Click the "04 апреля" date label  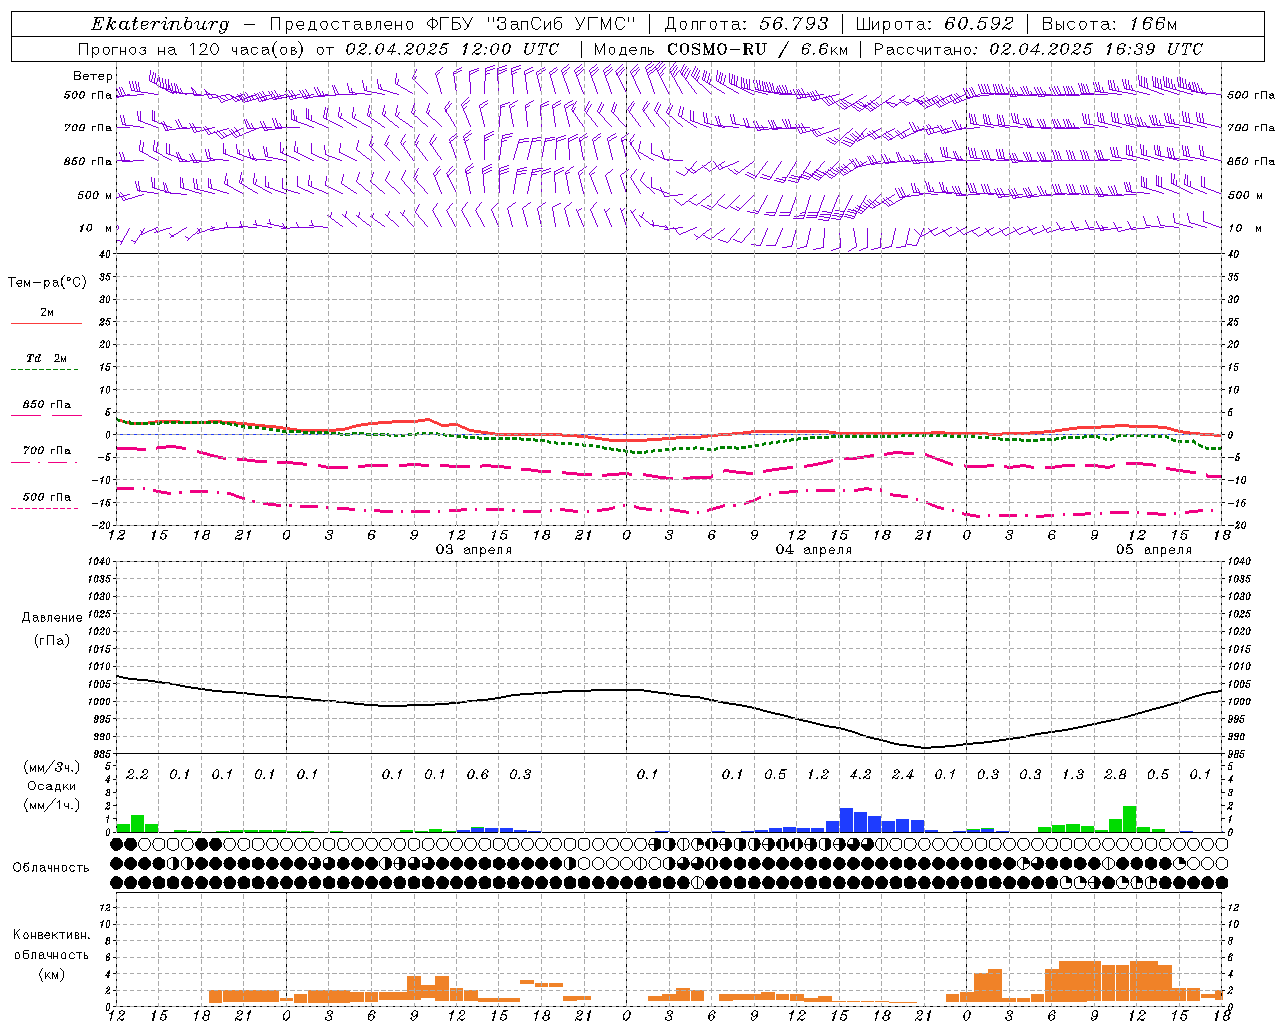tap(814, 550)
